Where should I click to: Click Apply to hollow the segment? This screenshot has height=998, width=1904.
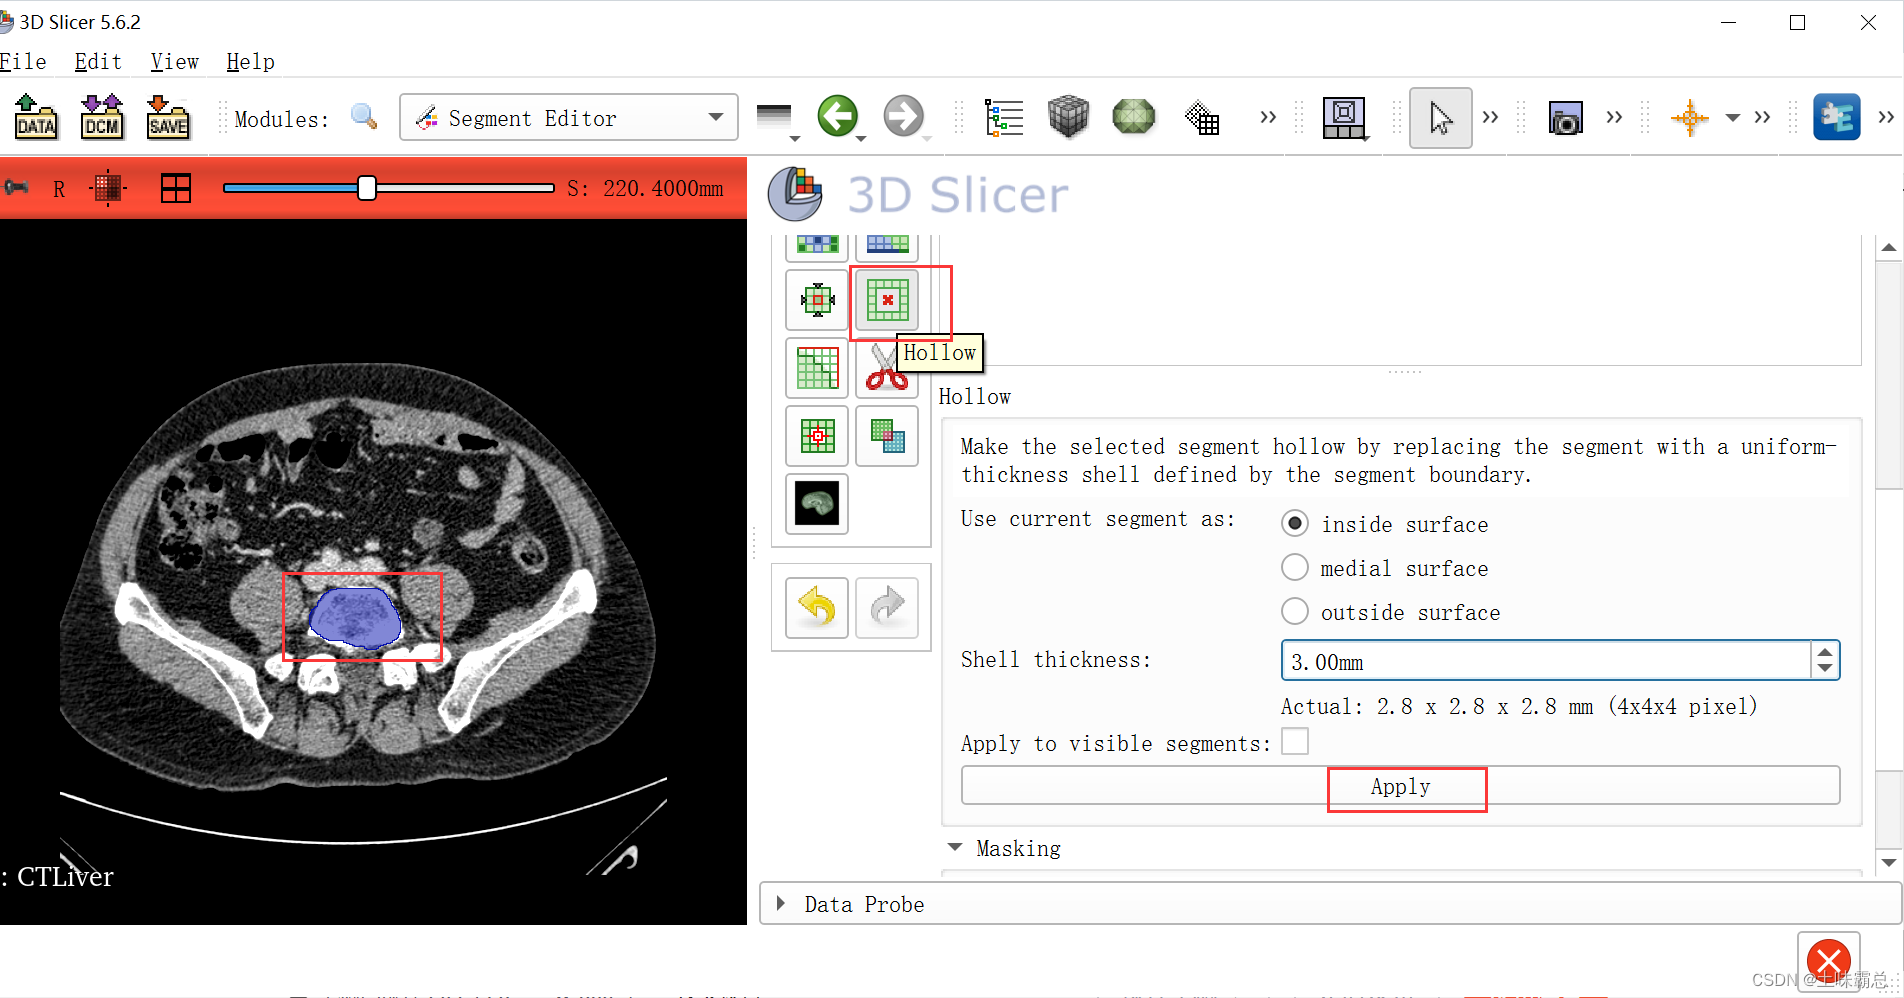pyautogui.click(x=1400, y=786)
